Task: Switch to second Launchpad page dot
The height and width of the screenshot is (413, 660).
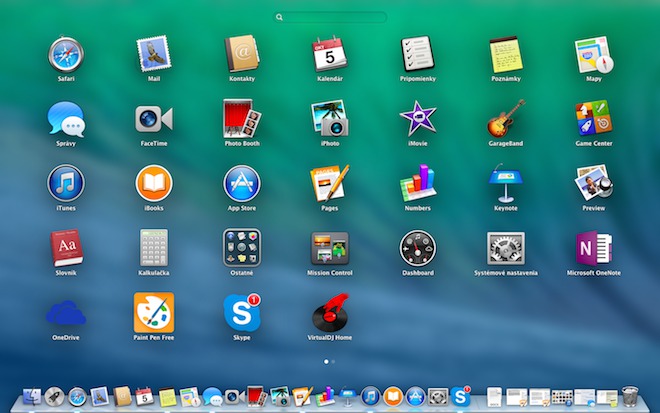Action: pyautogui.click(x=334, y=360)
